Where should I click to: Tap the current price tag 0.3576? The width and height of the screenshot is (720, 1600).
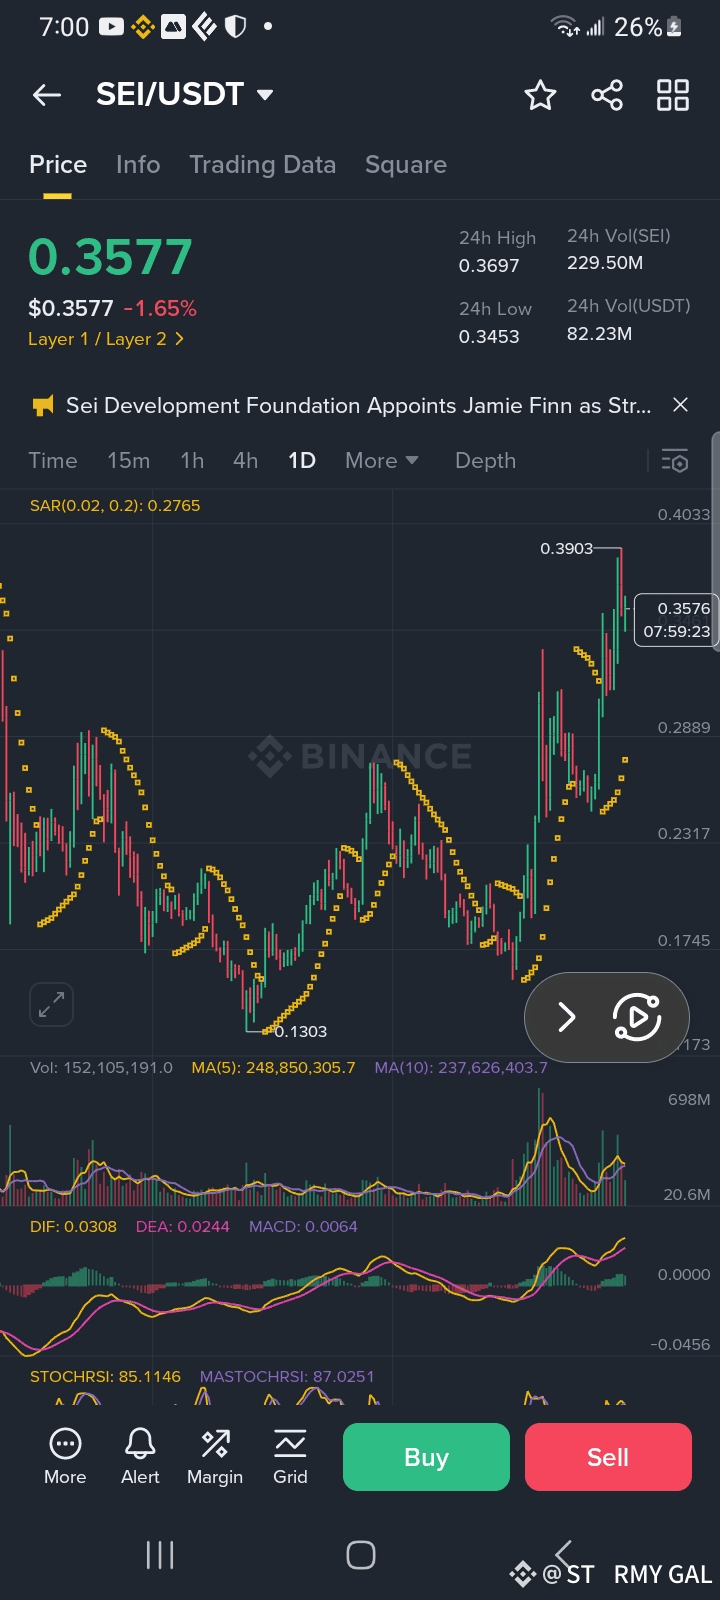677,620
